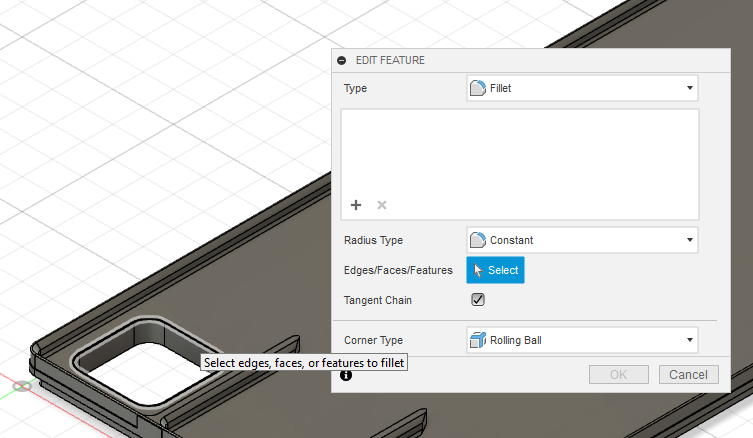This screenshot has height=438, width=753.
Task: Open Corner Type dropdown showing Rolling Ball
Action: (x=582, y=340)
